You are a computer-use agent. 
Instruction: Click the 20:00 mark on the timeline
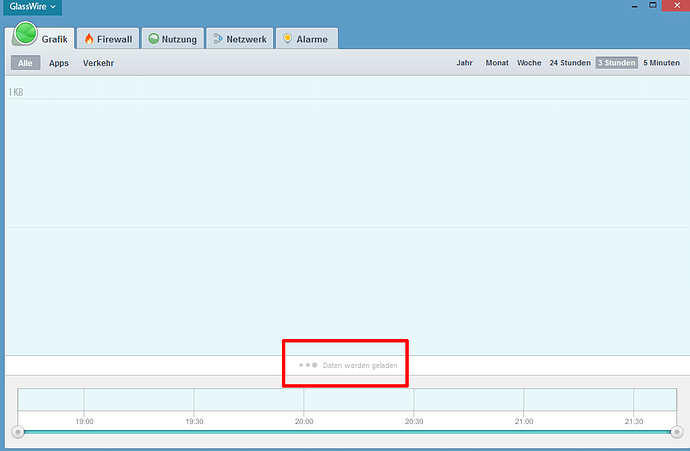(x=304, y=421)
